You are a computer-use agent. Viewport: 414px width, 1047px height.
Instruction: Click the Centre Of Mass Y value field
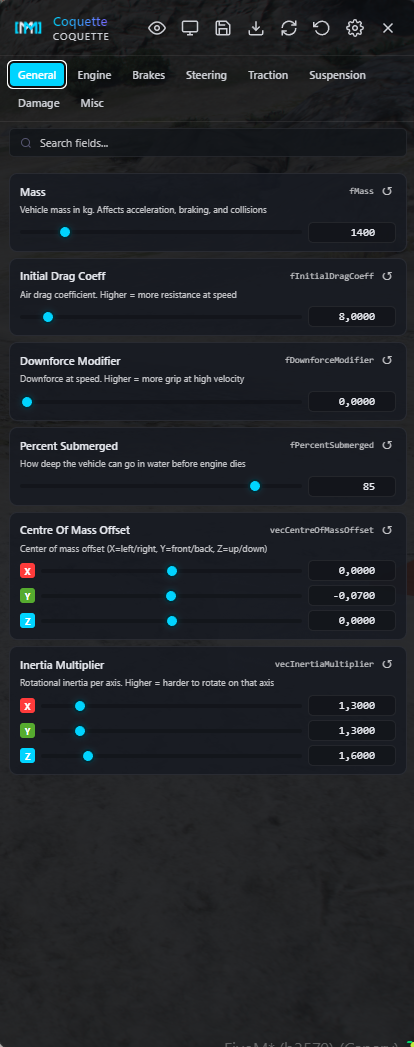coord(352,596)
